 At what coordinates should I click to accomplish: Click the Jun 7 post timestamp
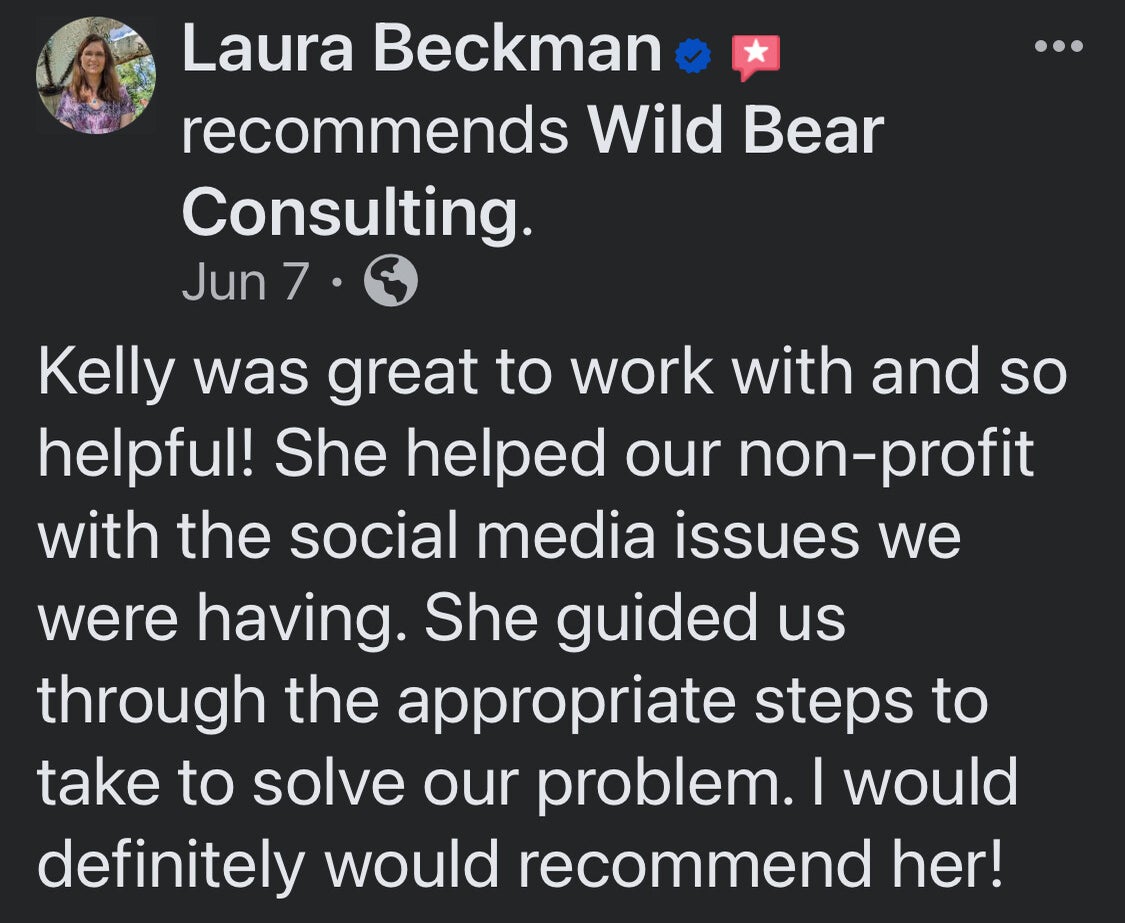pos(245,283)
